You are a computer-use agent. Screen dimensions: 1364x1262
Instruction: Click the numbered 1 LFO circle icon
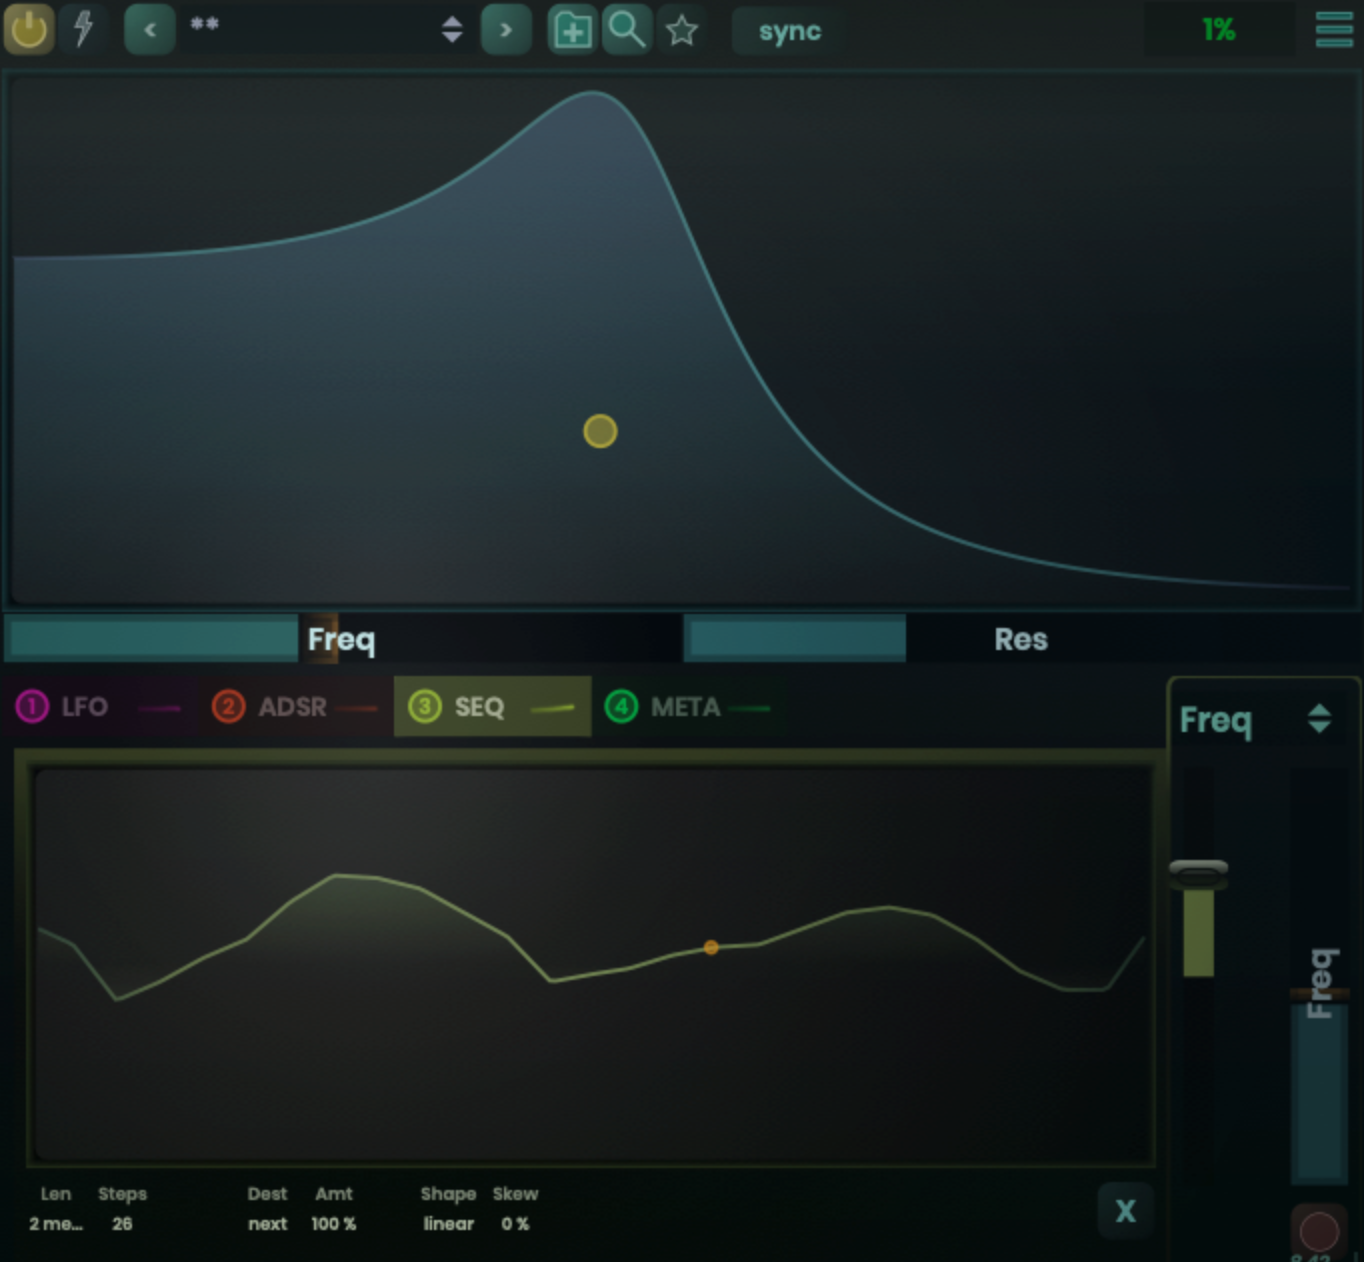[x=32, y=707]
